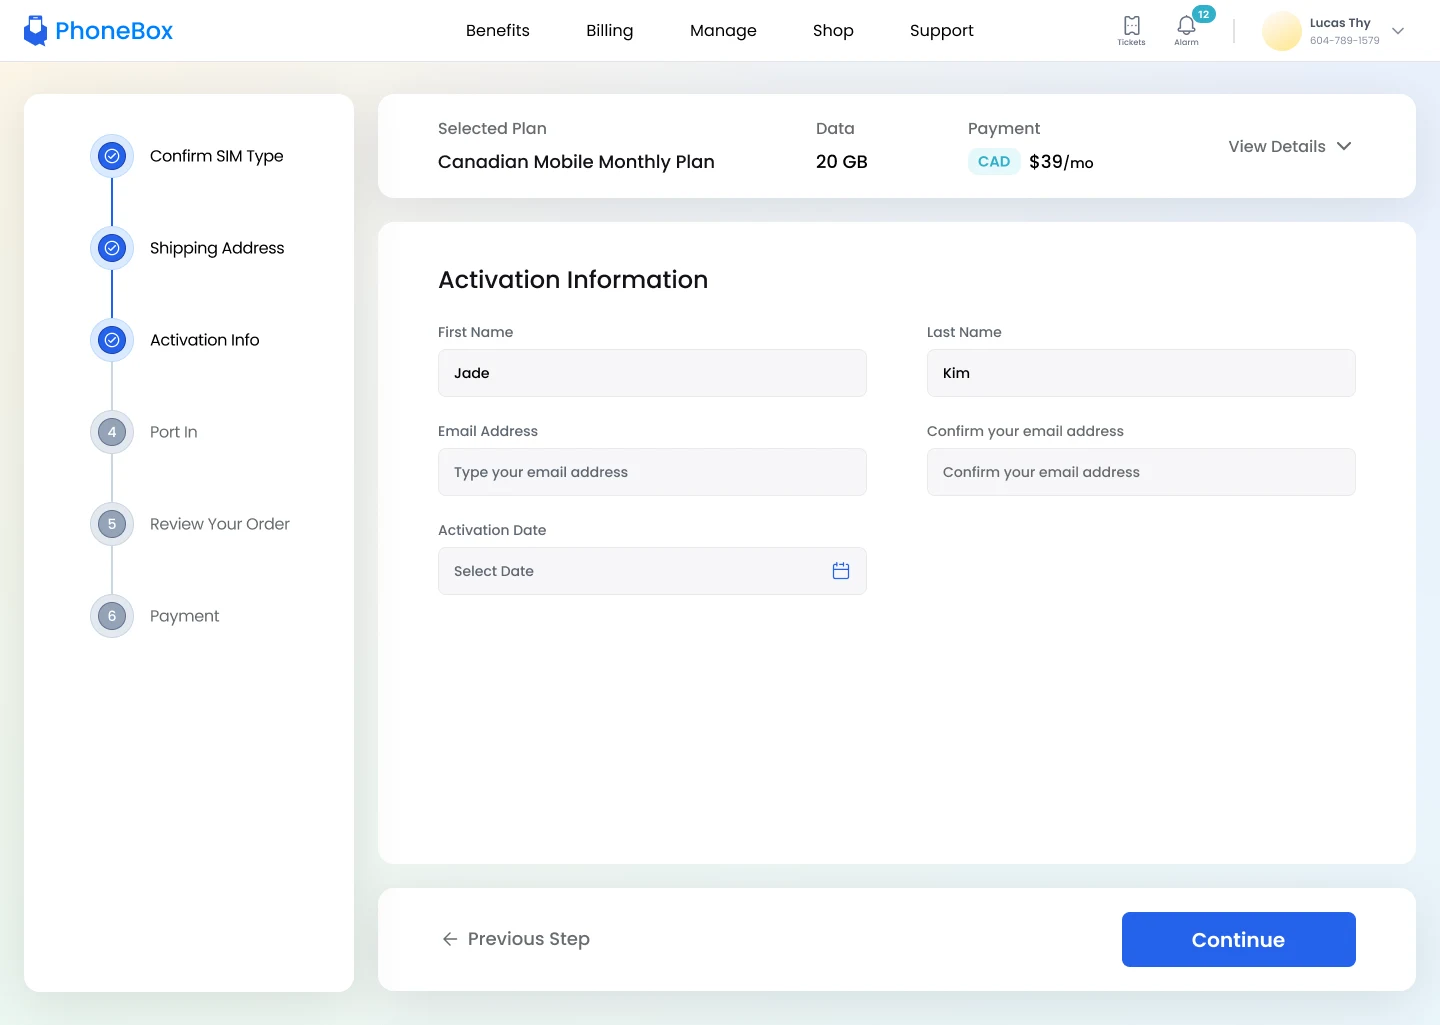Screen dimensions: 1440x1025
Task: Click Confirm SIM Type step checkmark
Action: pyautogui.click(x=112, y=156)
